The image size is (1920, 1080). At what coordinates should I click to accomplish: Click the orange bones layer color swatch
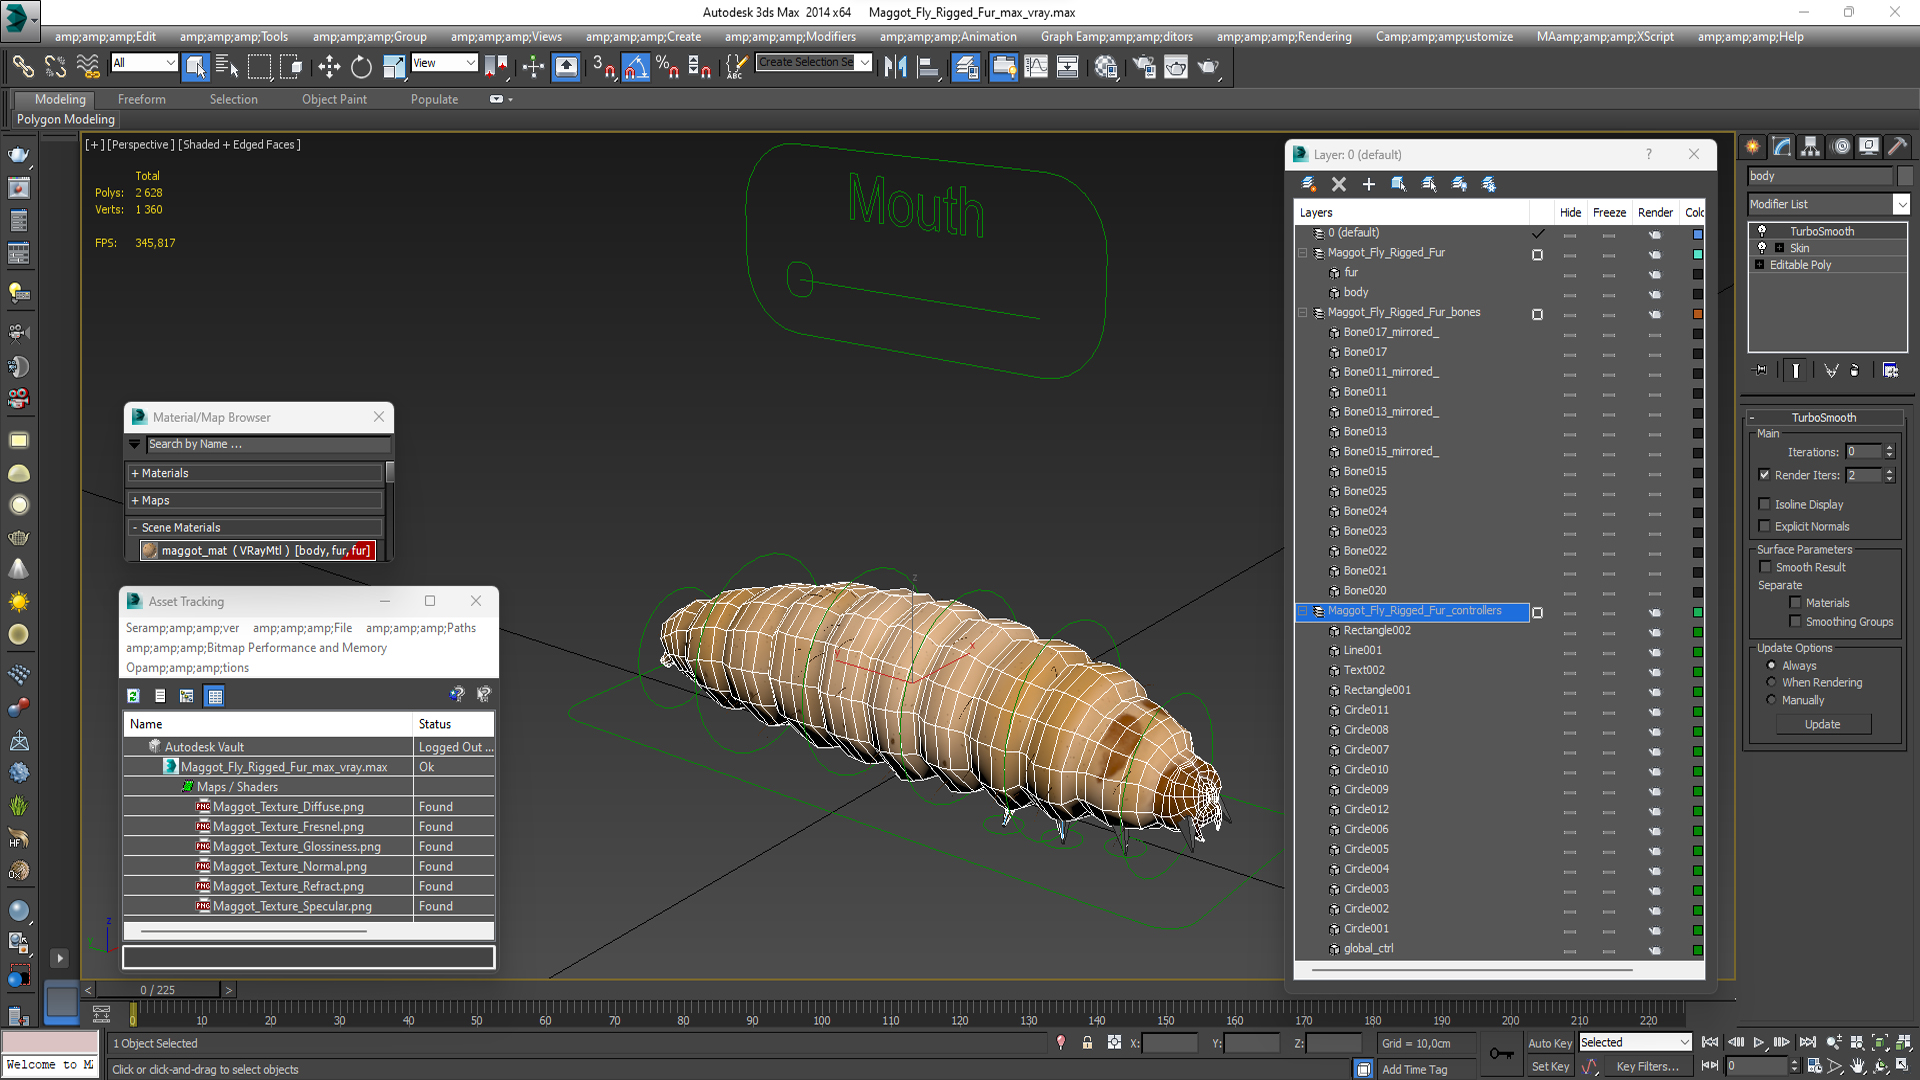pos(1697,313)
